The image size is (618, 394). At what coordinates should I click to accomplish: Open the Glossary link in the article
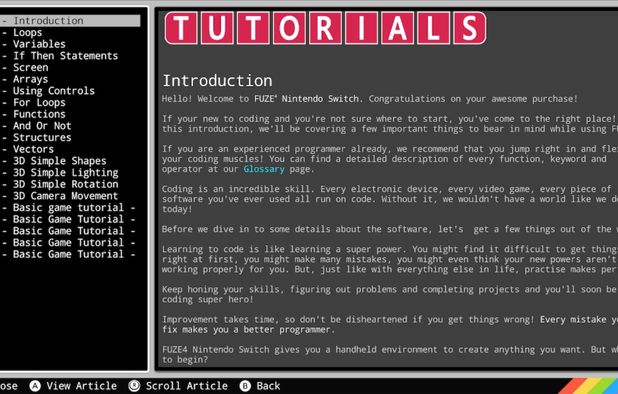[x=264, y=169]
